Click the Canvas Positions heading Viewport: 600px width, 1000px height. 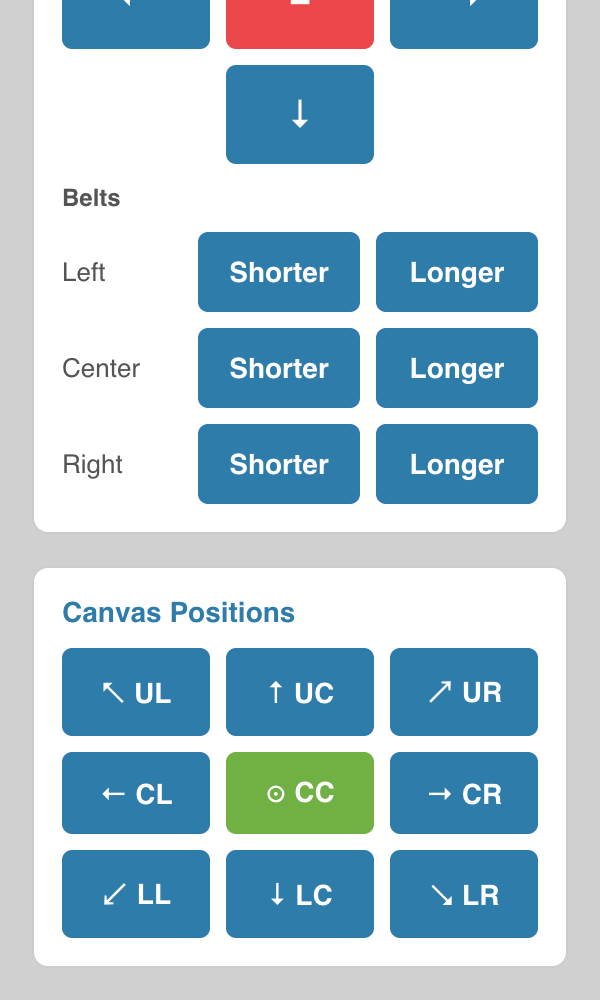coord(179,613)
